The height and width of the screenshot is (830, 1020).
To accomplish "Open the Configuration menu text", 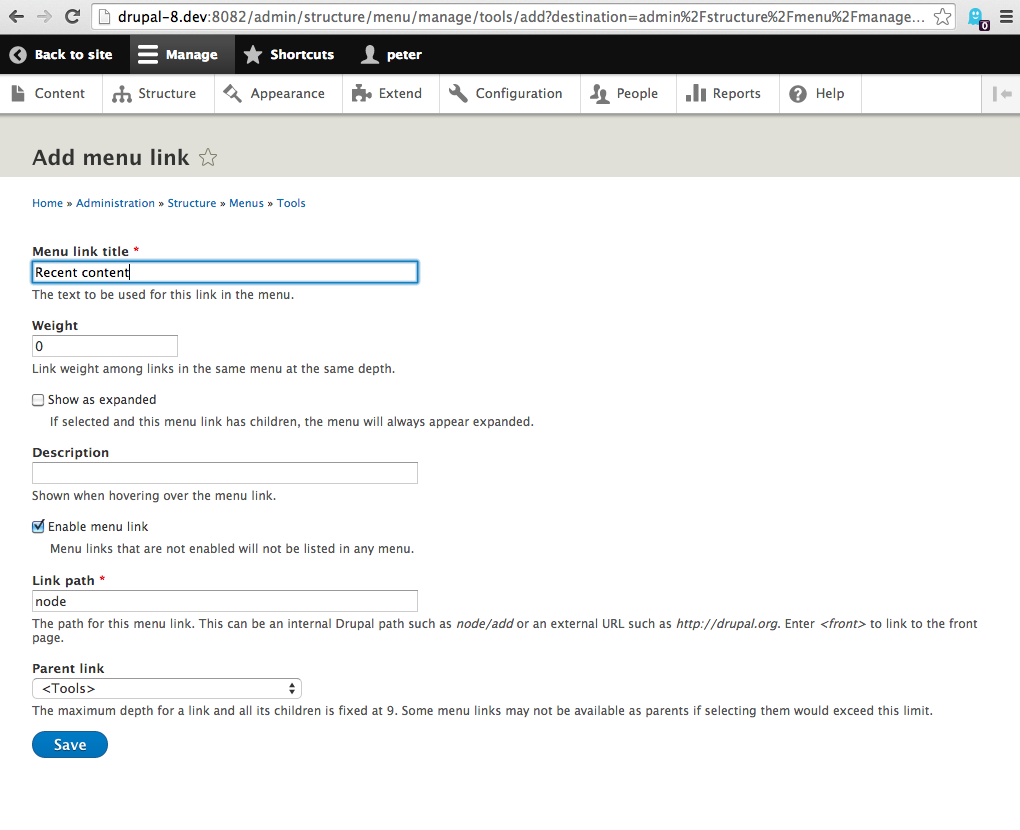I will 518,94.
